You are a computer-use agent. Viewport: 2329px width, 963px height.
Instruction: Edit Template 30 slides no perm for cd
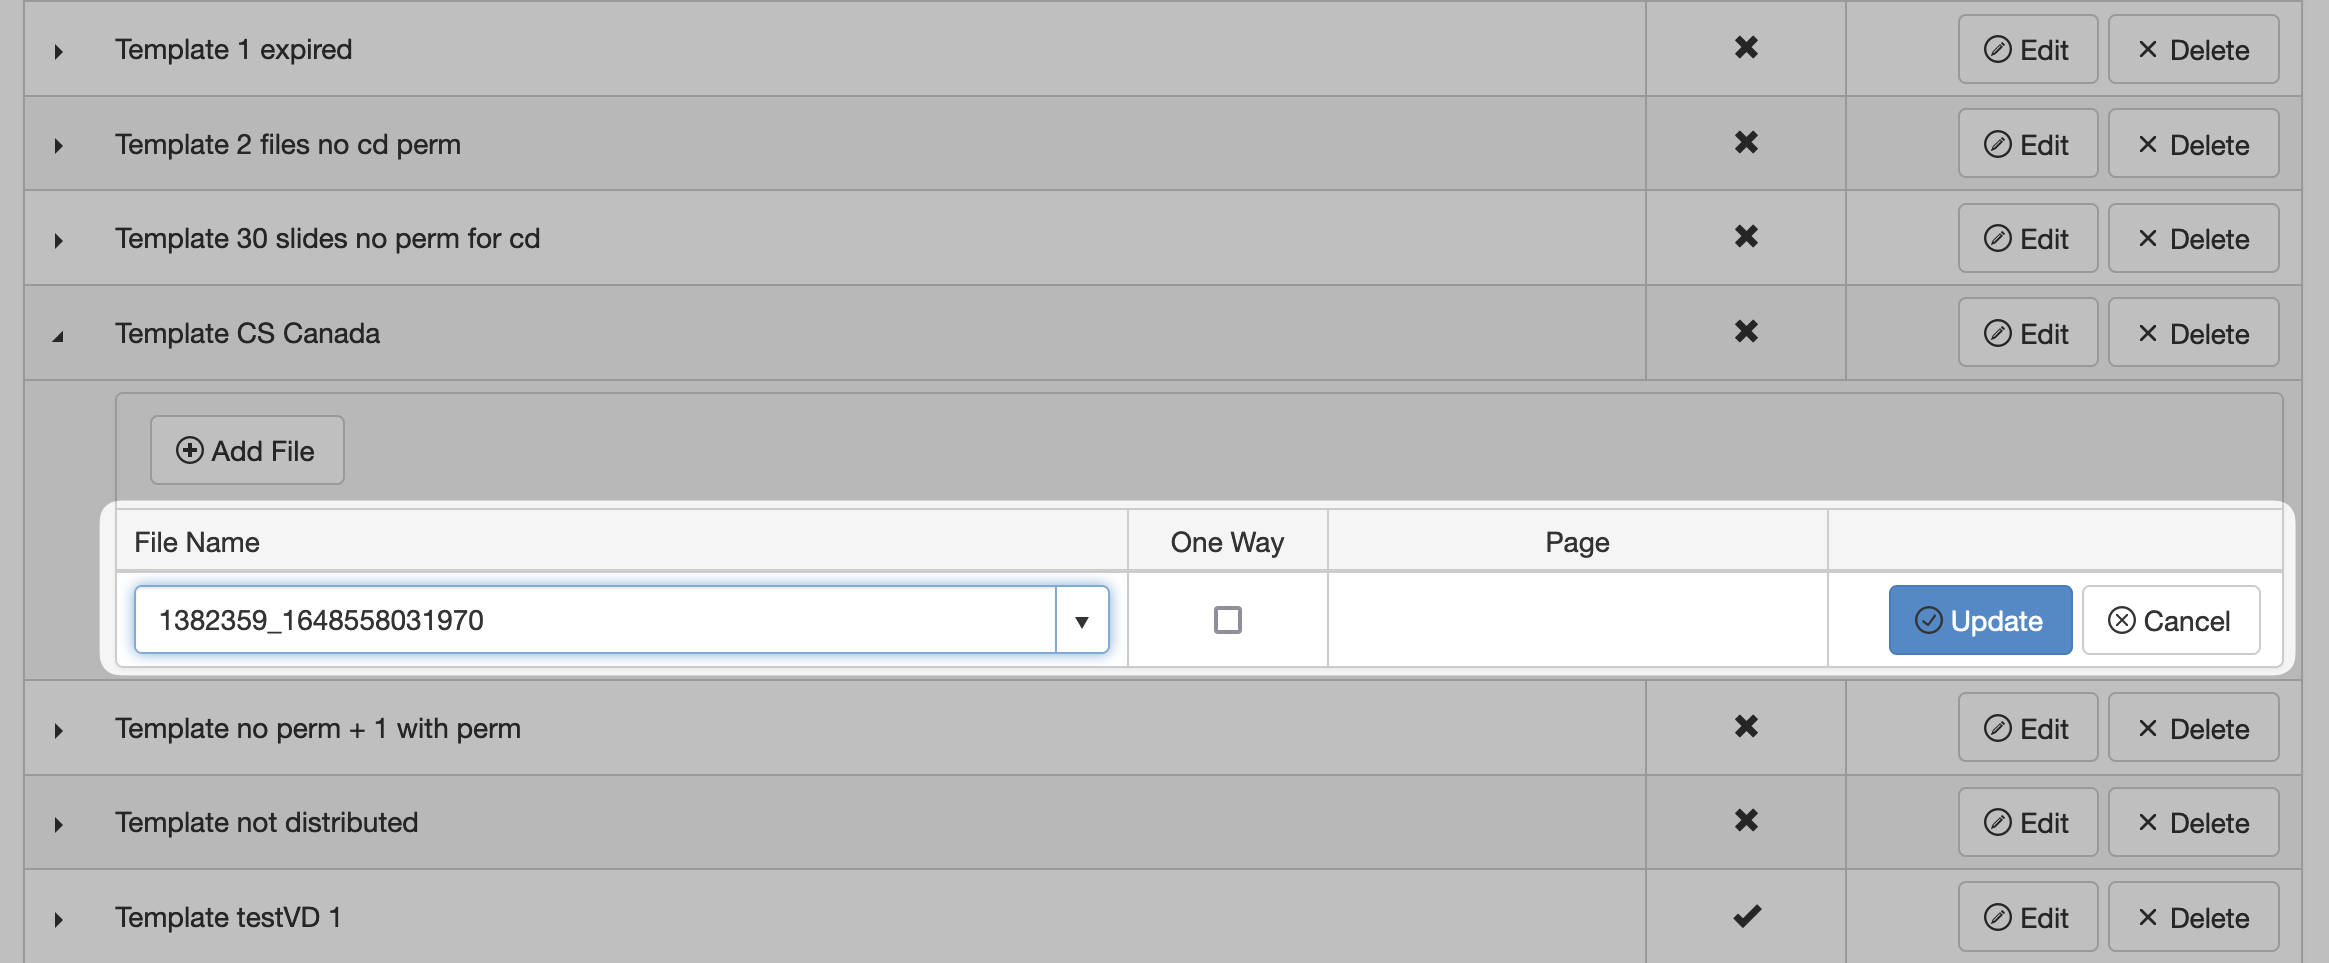(2027, 239)
